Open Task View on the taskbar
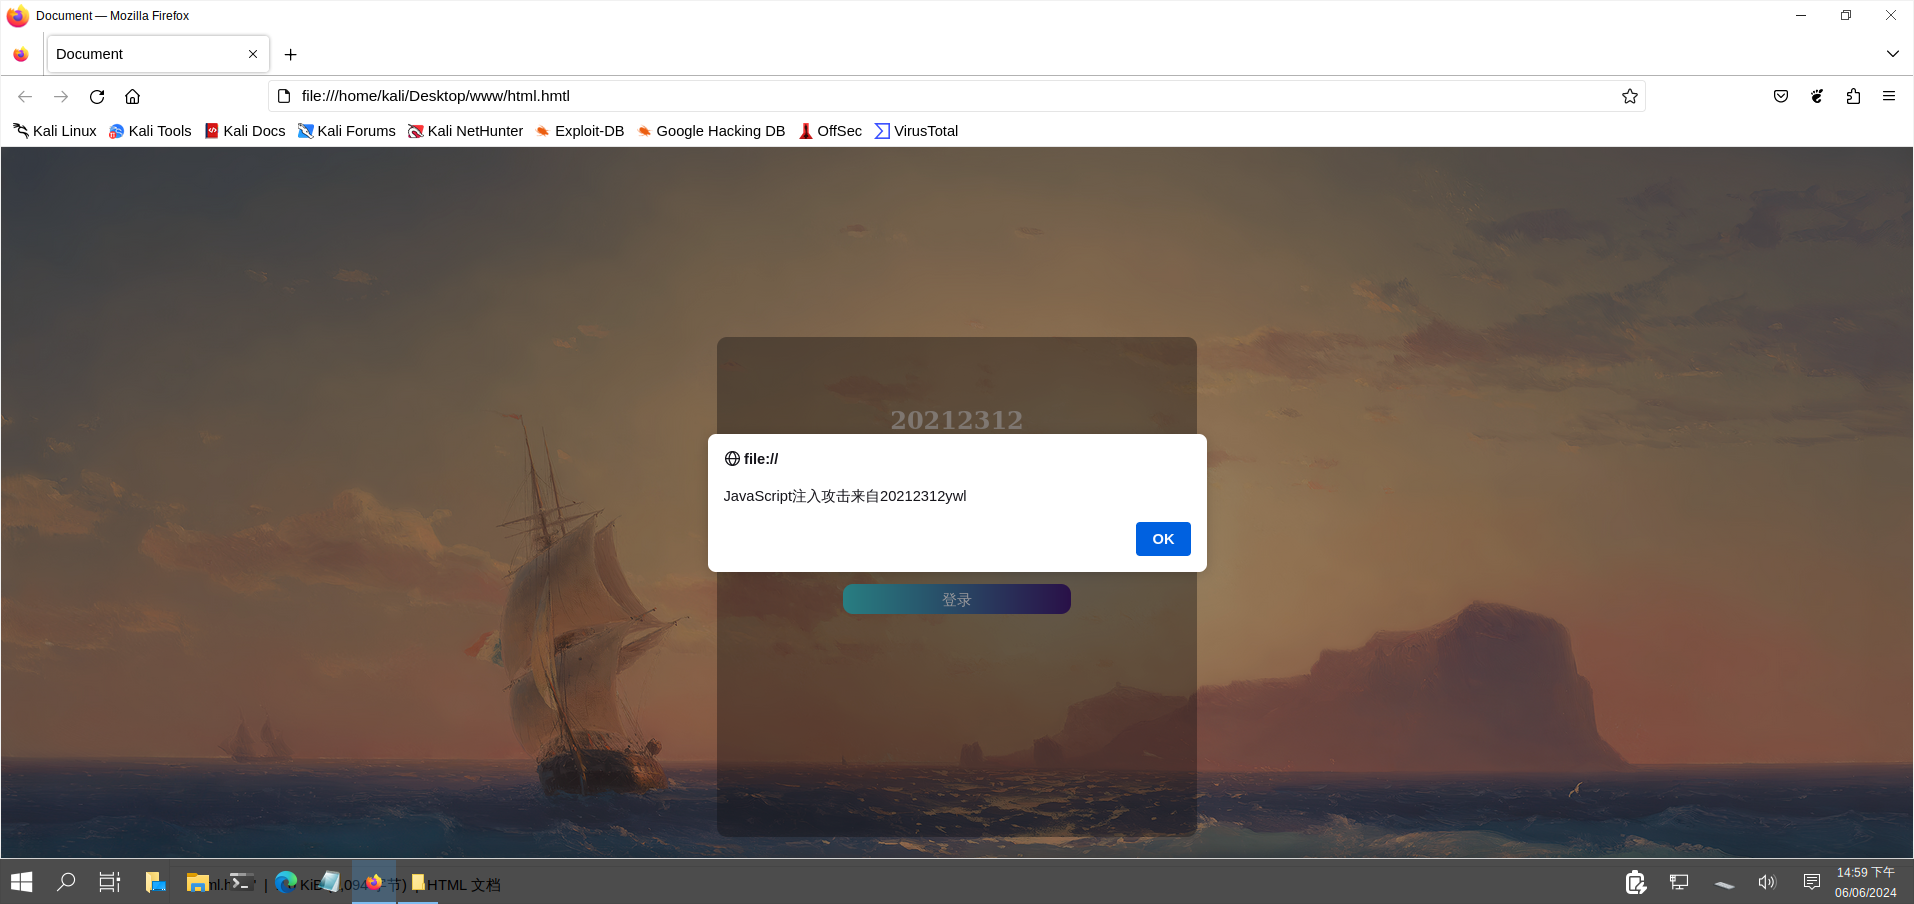Image resolution: width=1914 pixels, height=904 pixels. (110, 882)
